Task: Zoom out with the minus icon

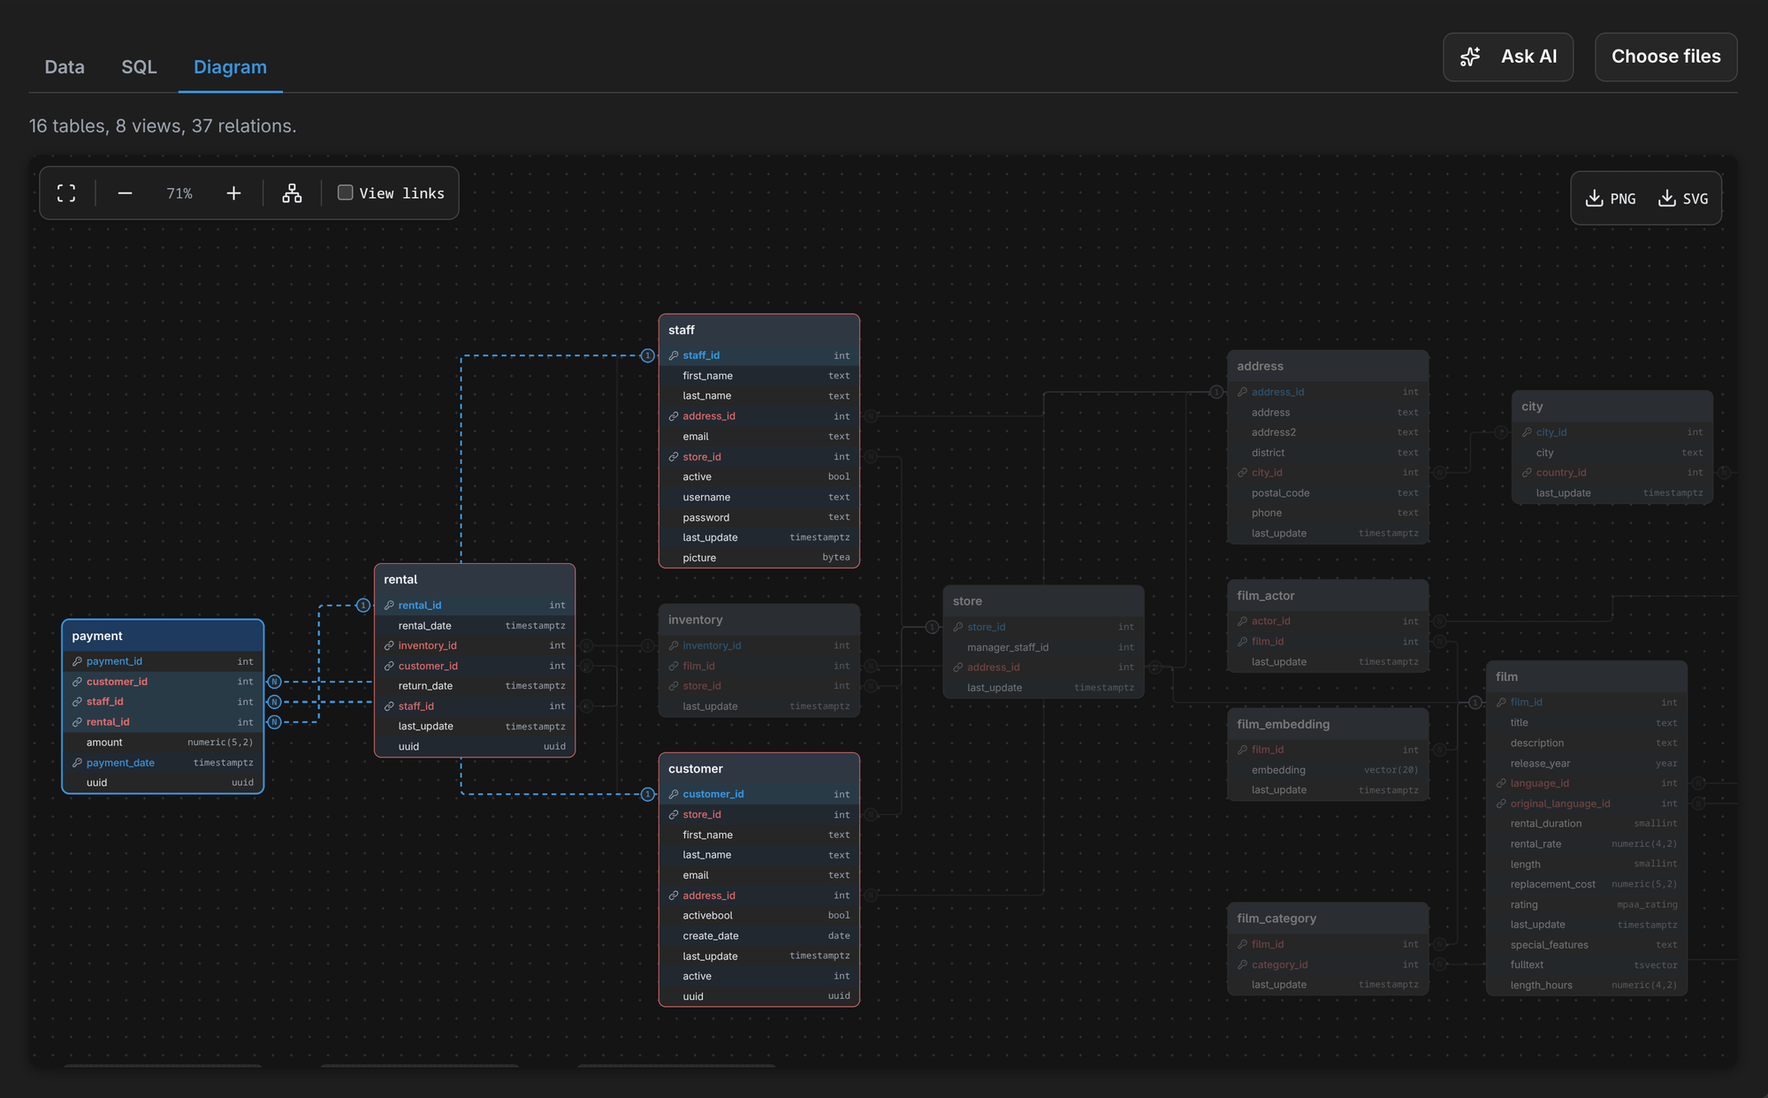Action: (x=125, y=193)
